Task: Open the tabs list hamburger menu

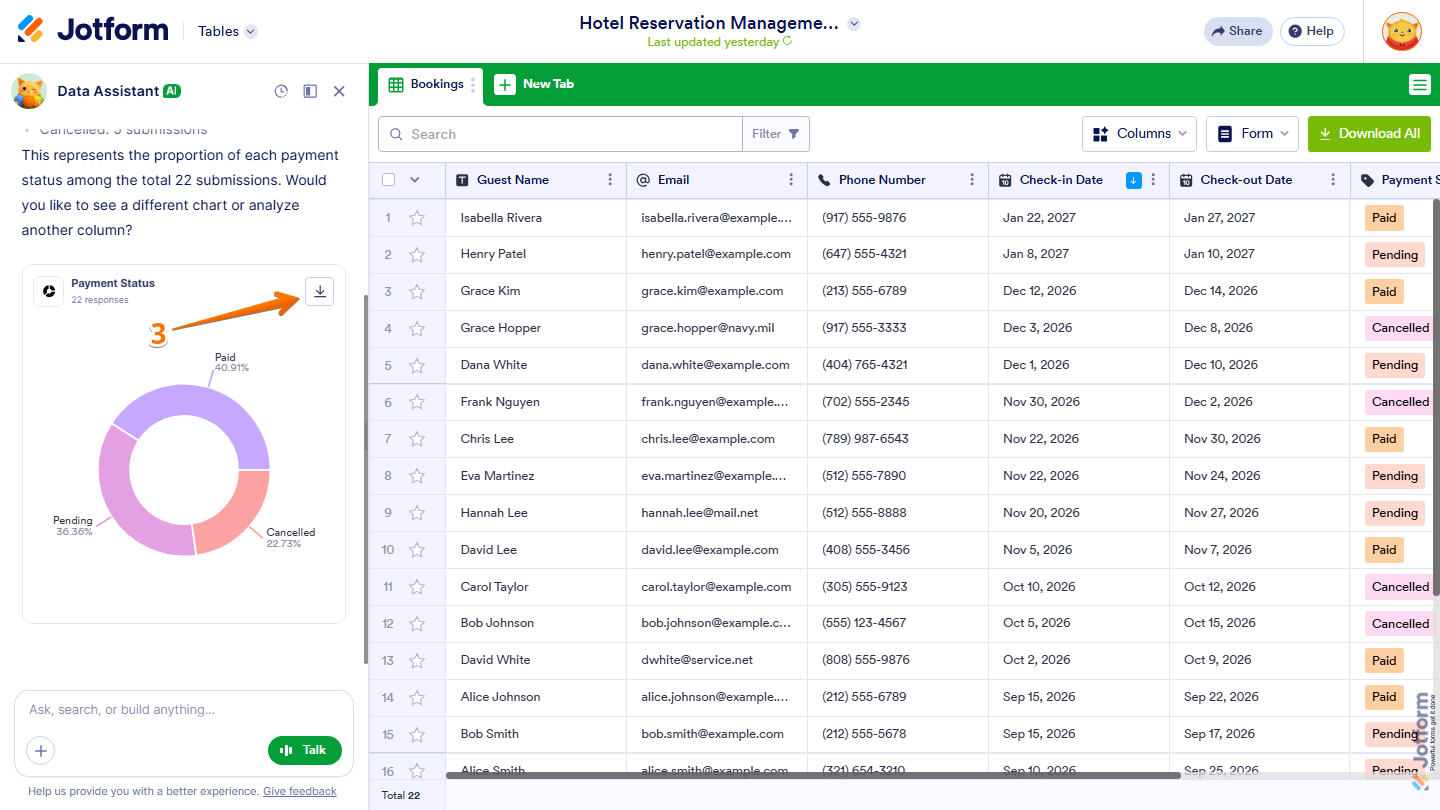Action: (1420, 85)
